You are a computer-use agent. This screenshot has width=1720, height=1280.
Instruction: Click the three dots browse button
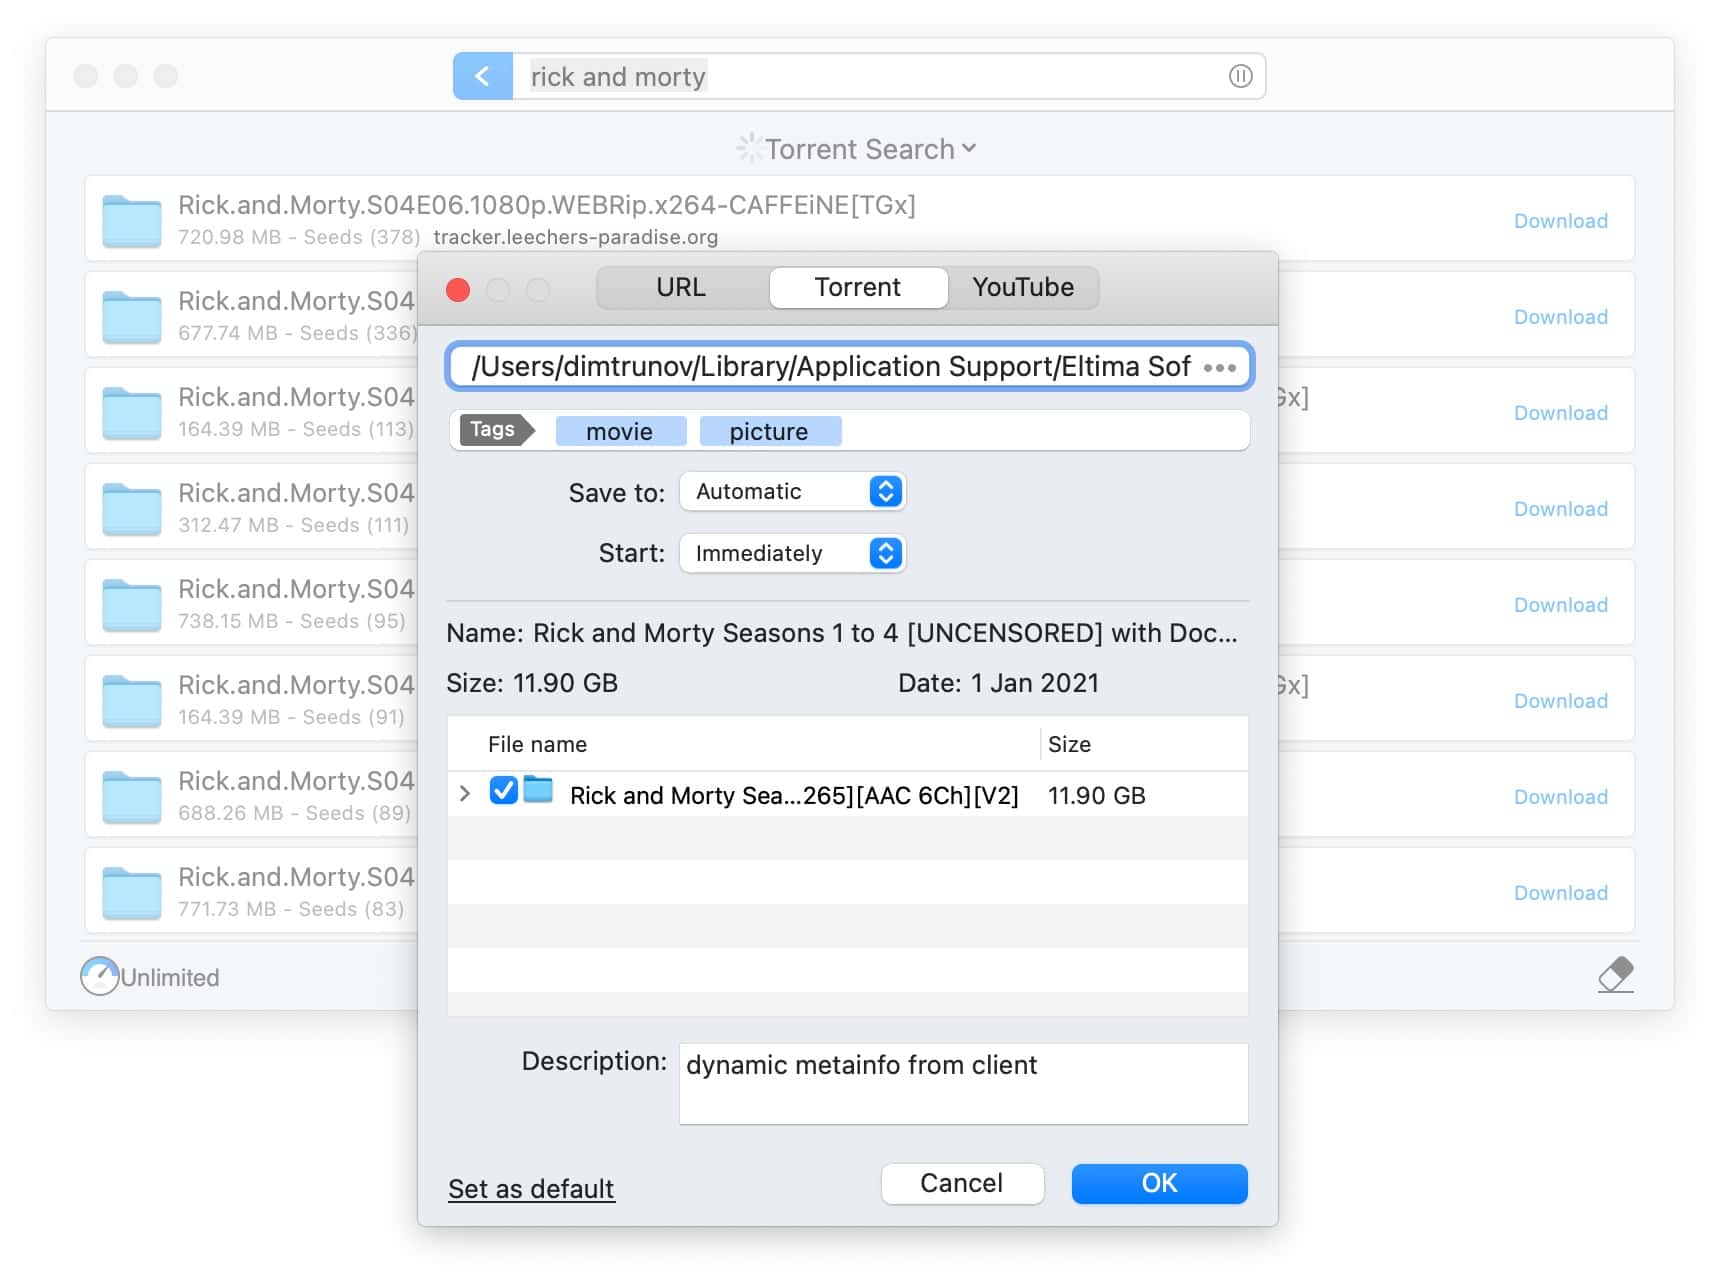click(1219, 367)
